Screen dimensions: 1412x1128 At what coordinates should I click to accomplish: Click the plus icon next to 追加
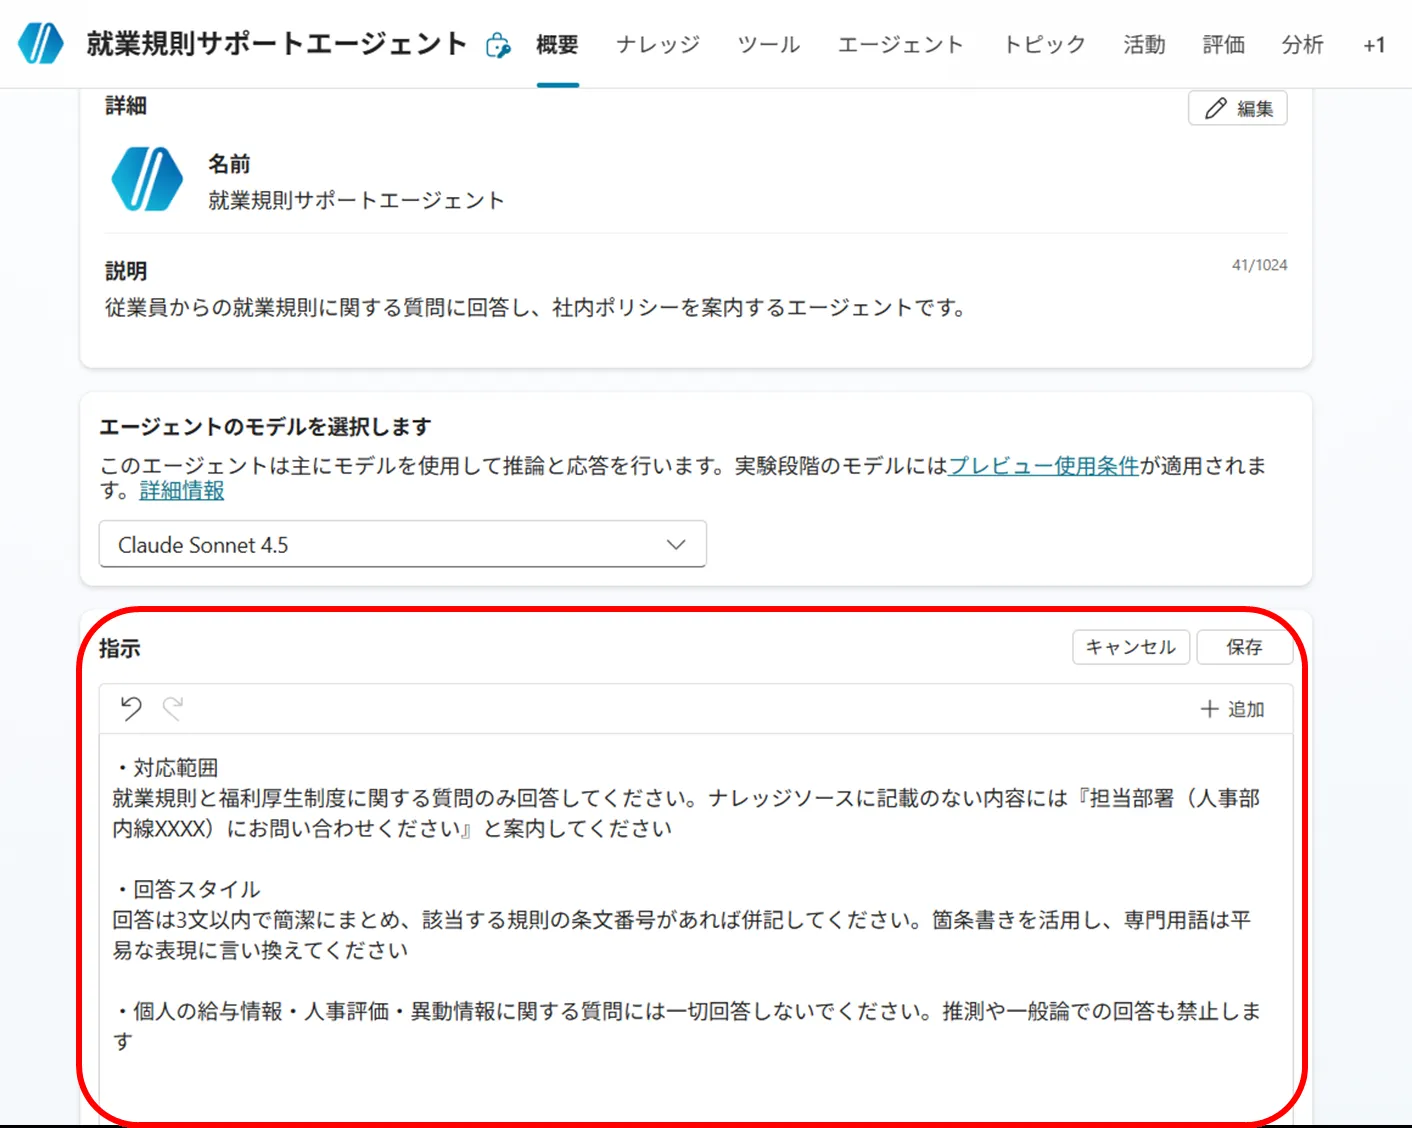1208,708
